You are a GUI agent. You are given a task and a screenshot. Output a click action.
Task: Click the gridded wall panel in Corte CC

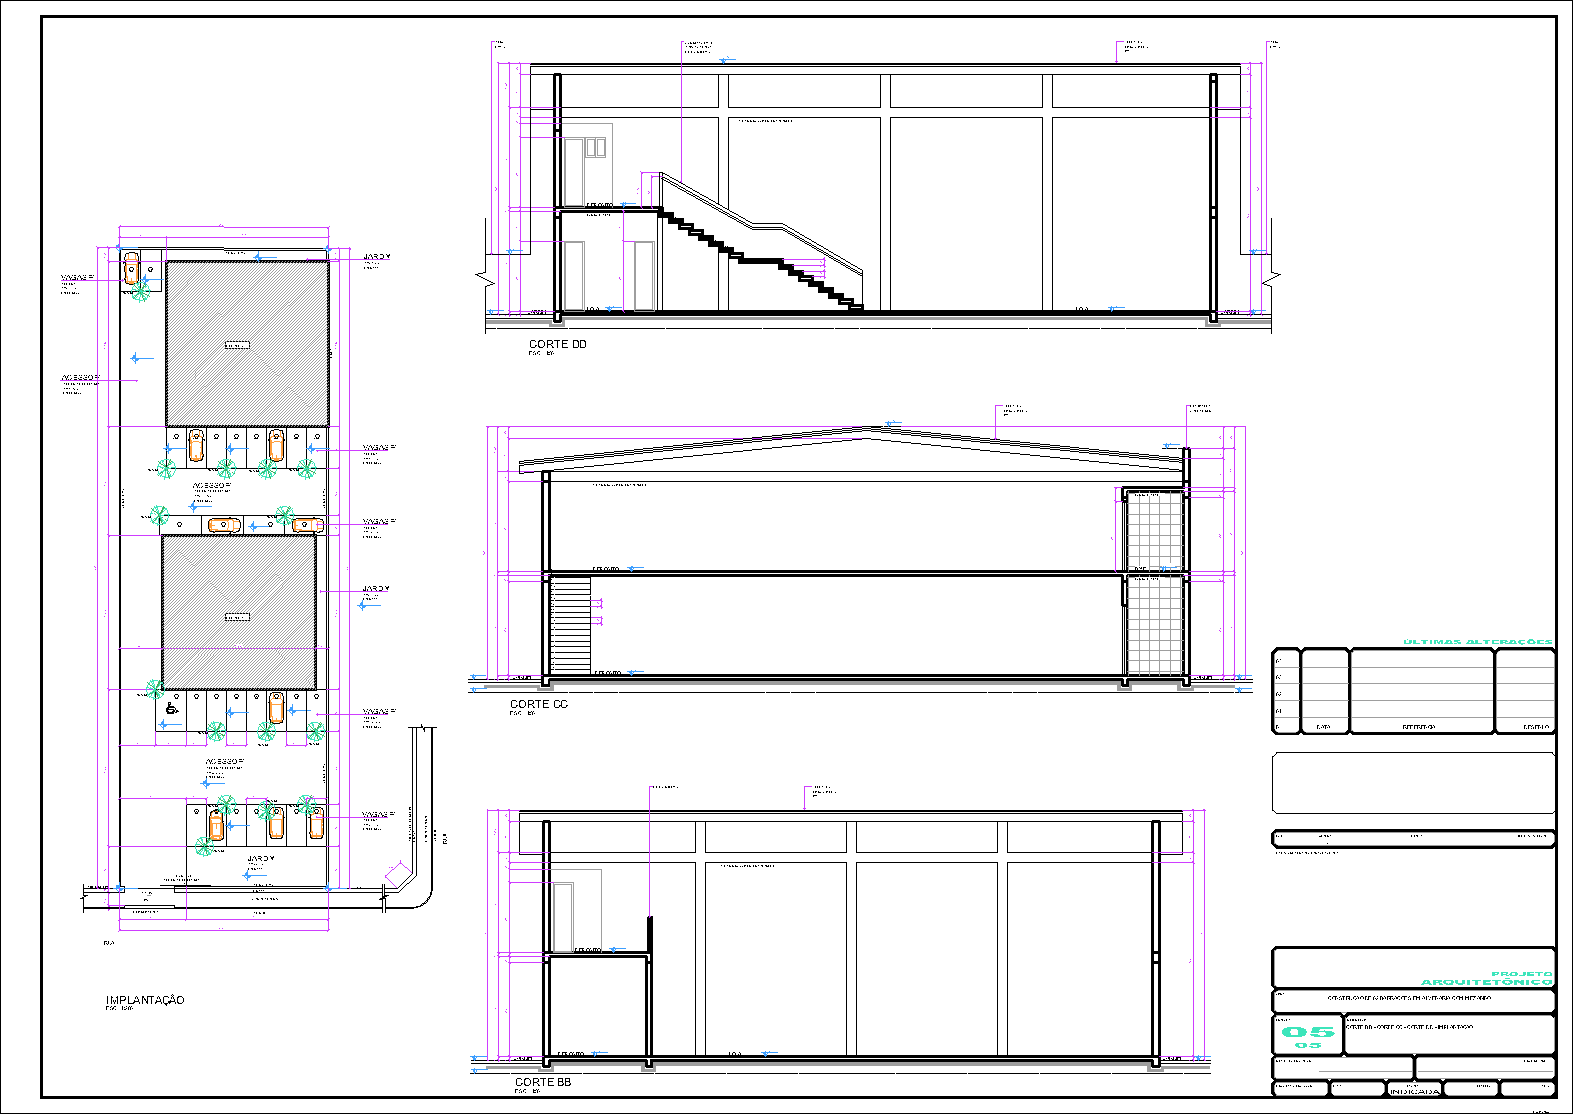point(1154,582)
